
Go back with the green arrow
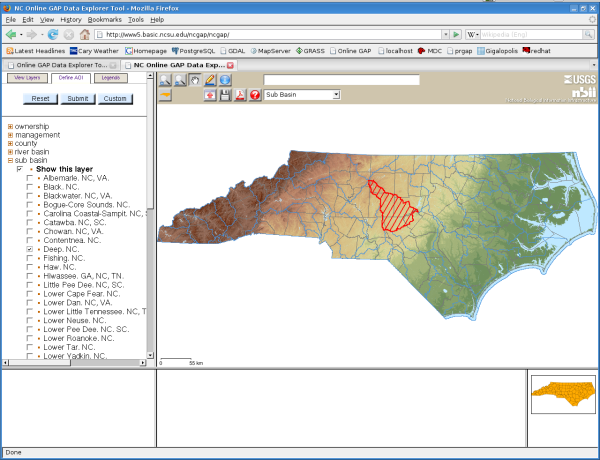coord(11,35)
